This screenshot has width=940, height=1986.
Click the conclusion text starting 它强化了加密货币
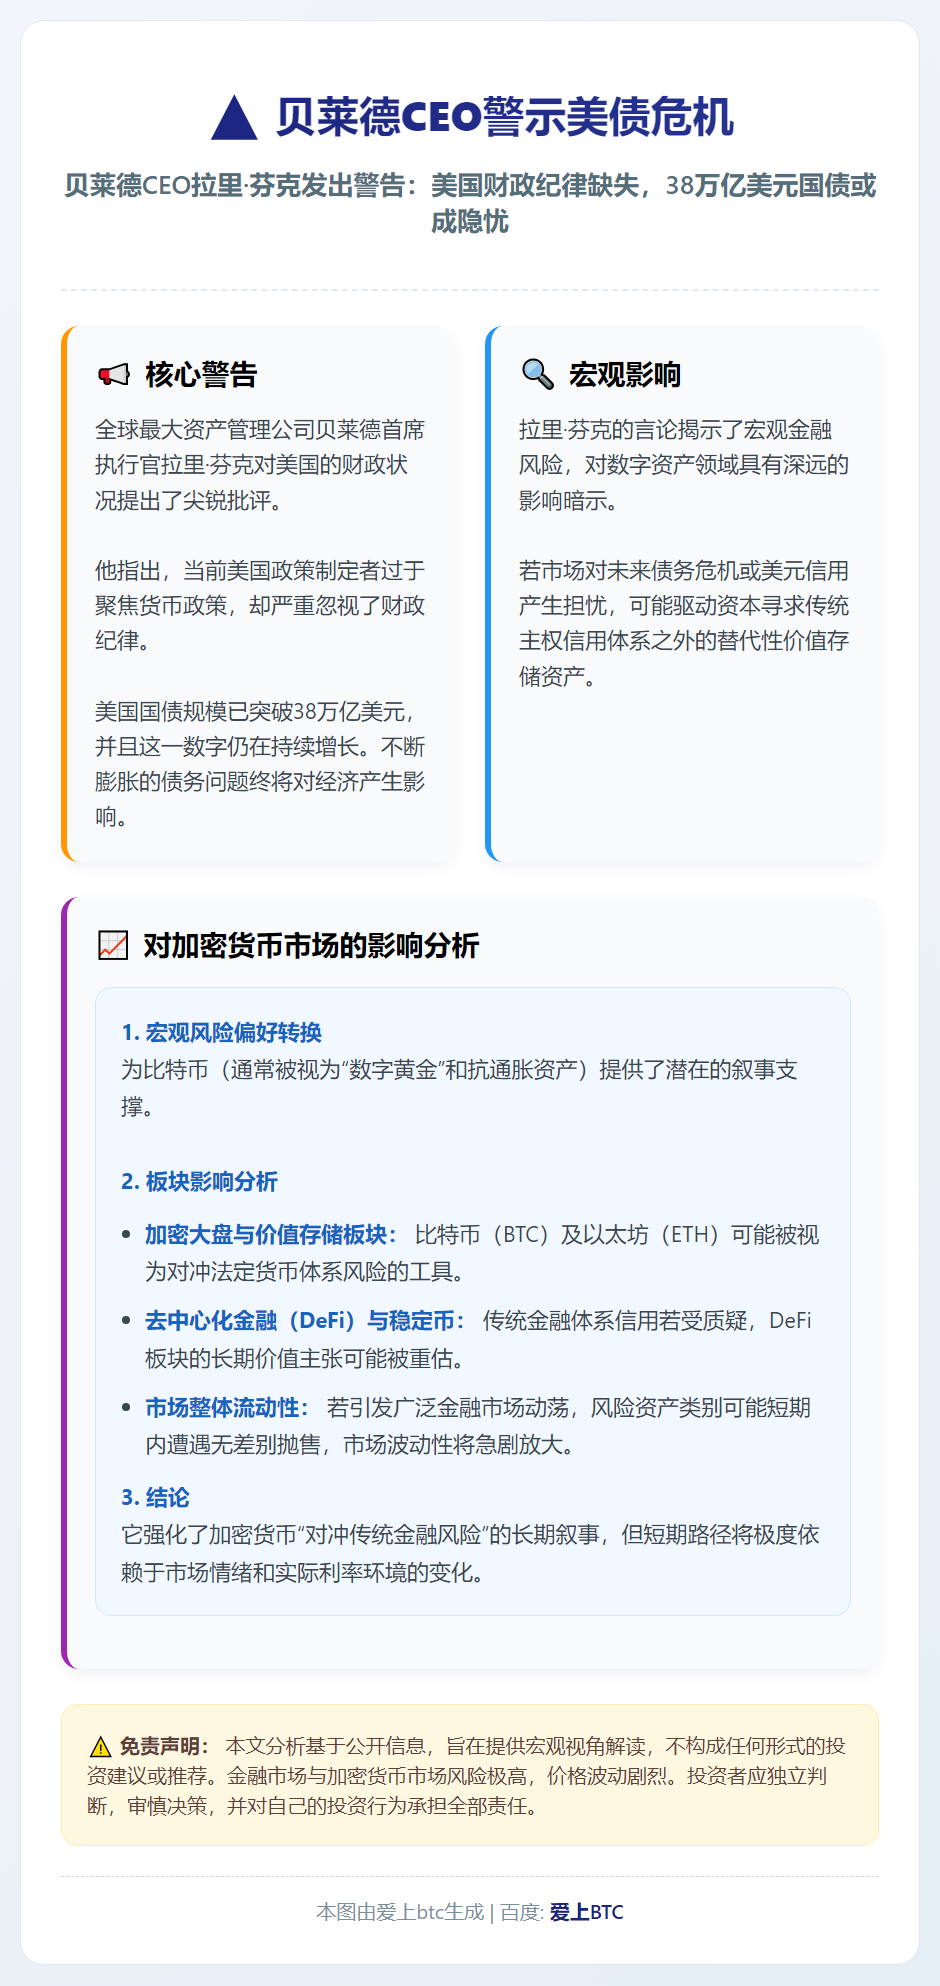coord(470,1553)
